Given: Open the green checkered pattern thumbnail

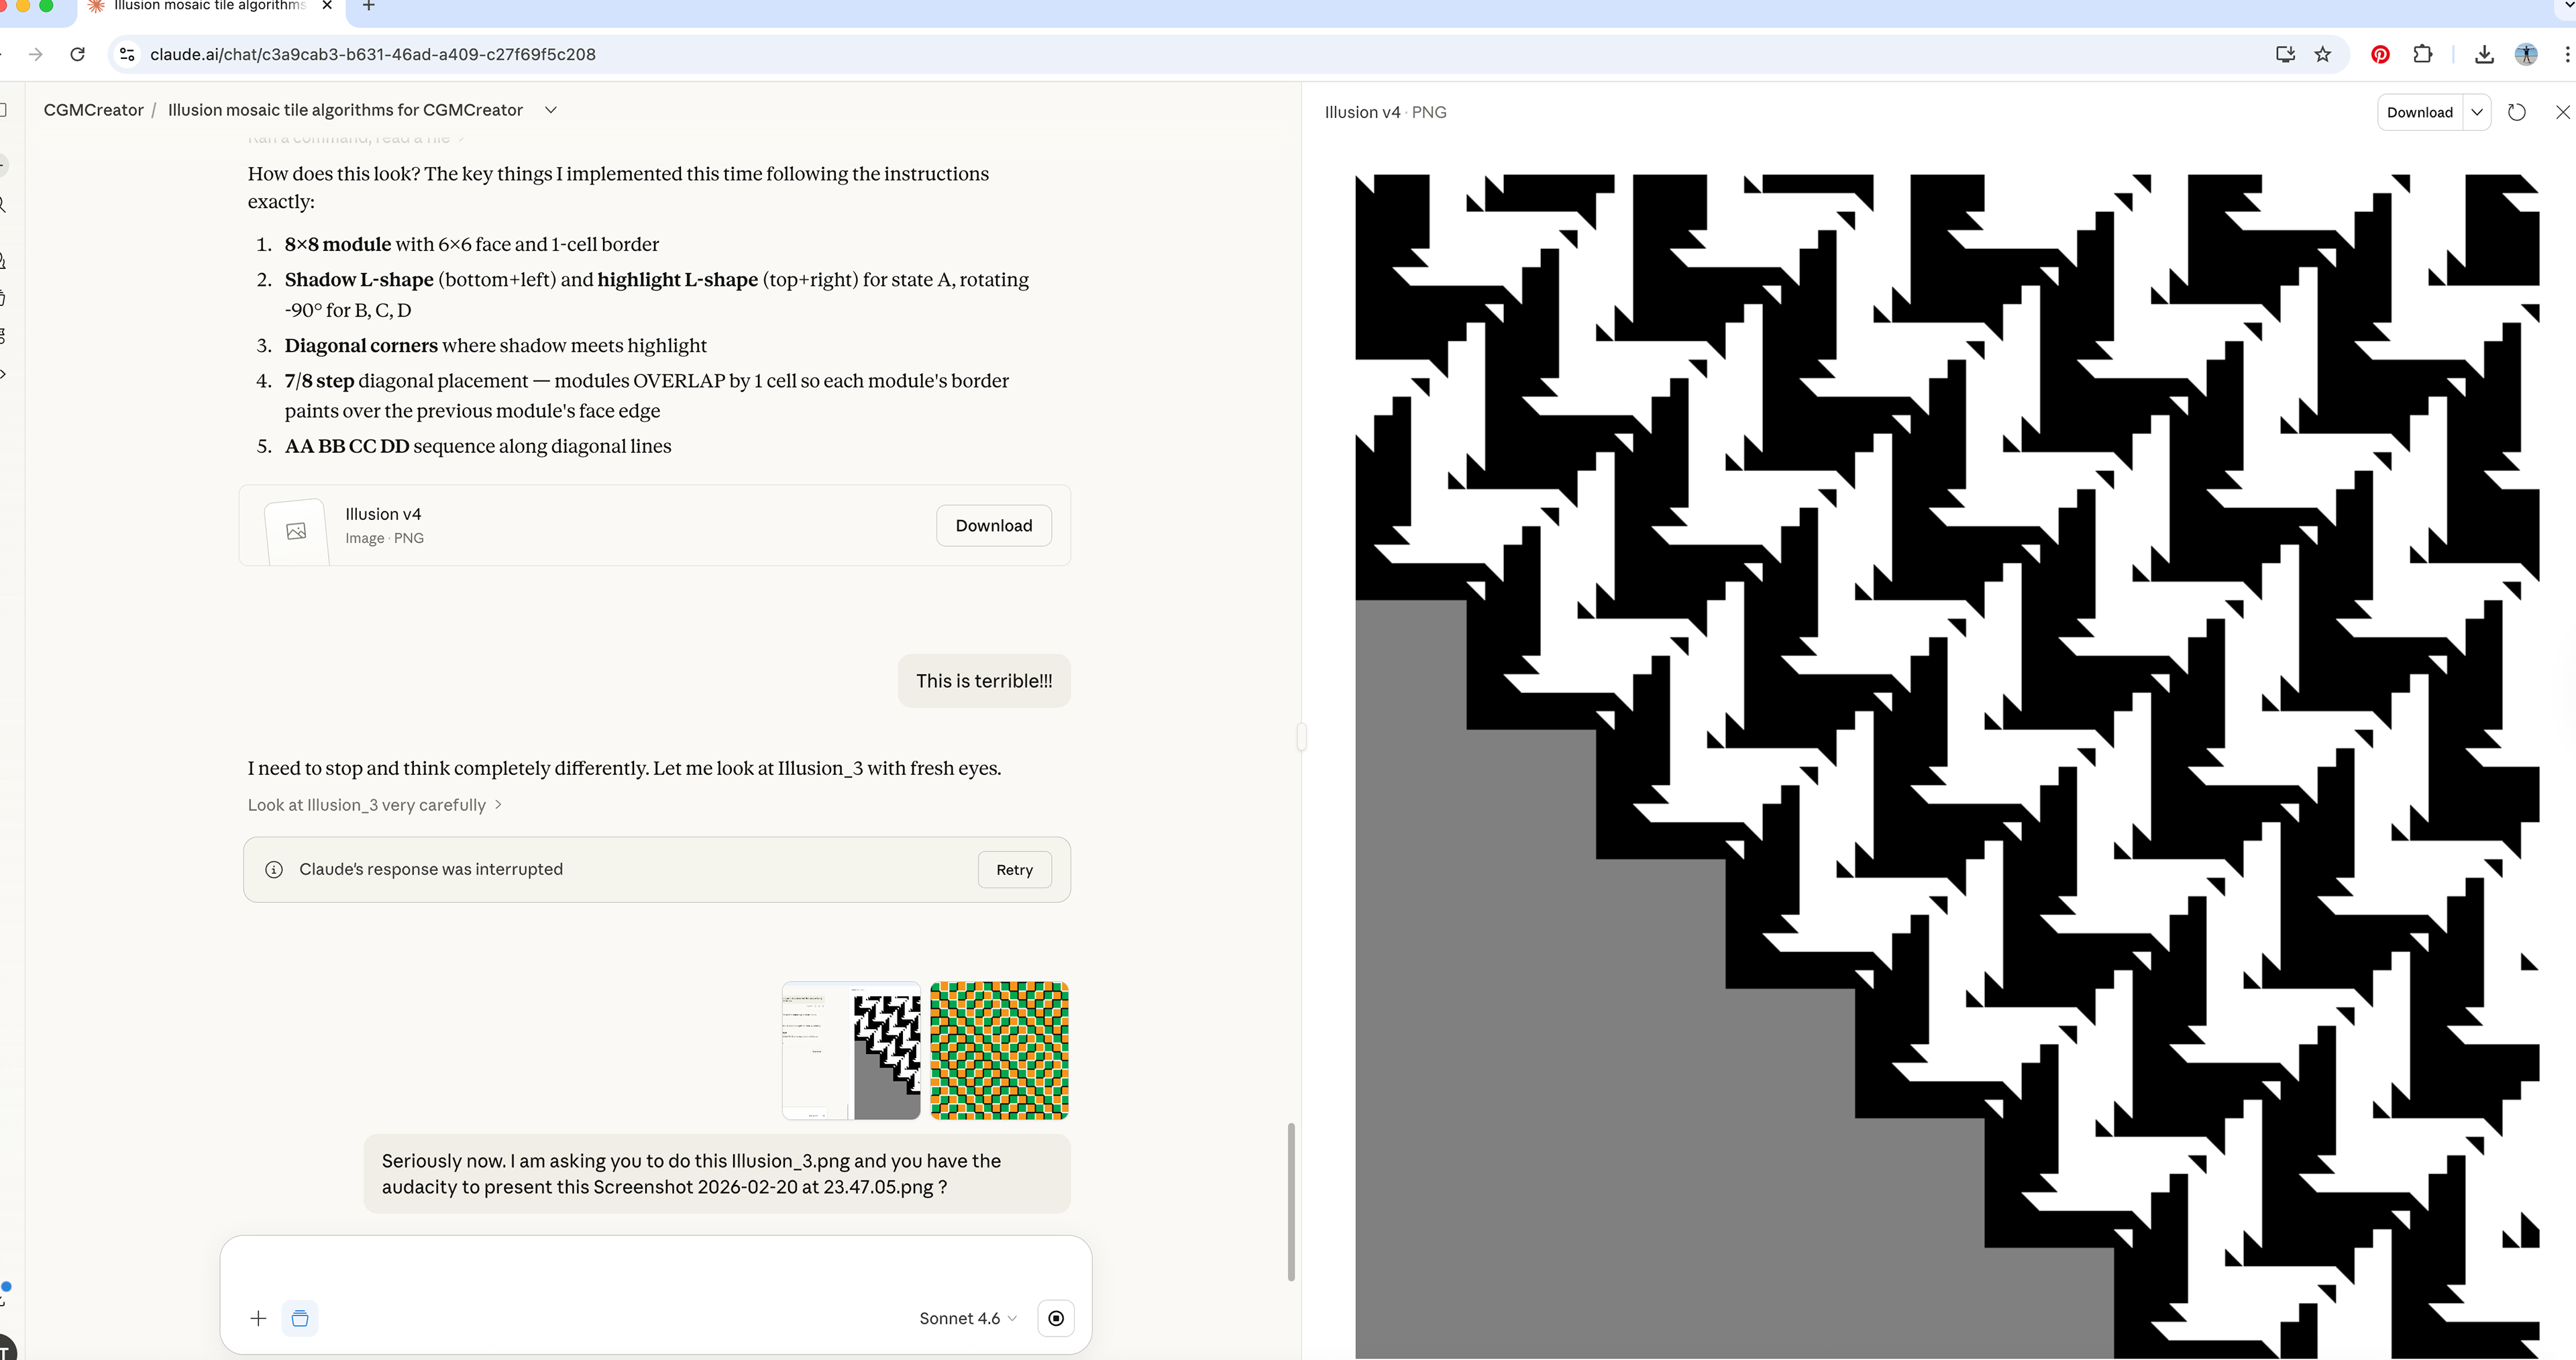Looking at the screenshot, I should pos(999,1050).
